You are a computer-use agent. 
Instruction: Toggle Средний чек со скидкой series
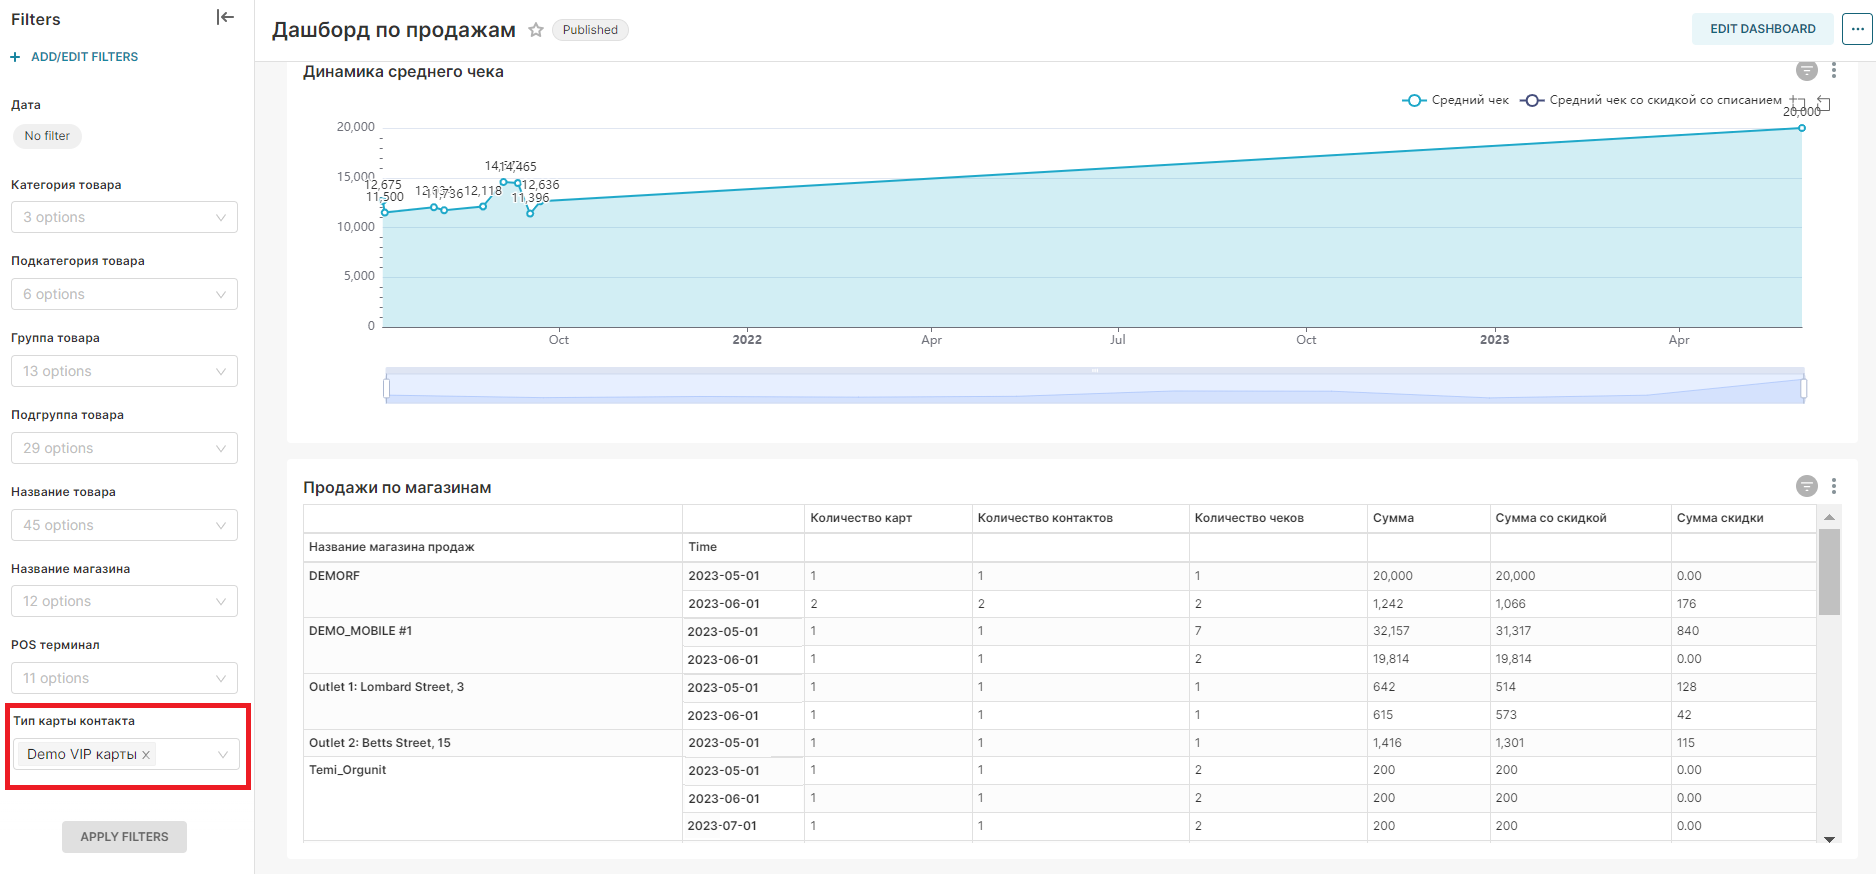pyautogui.click(x=1652, y=100)
